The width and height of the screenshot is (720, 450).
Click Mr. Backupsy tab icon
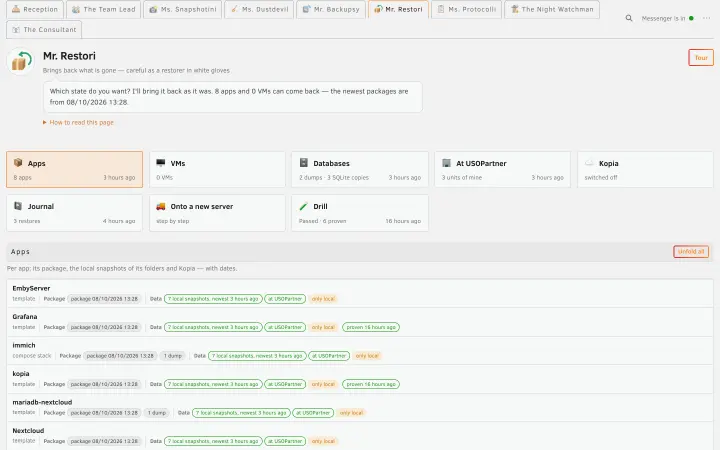[306, 9]
